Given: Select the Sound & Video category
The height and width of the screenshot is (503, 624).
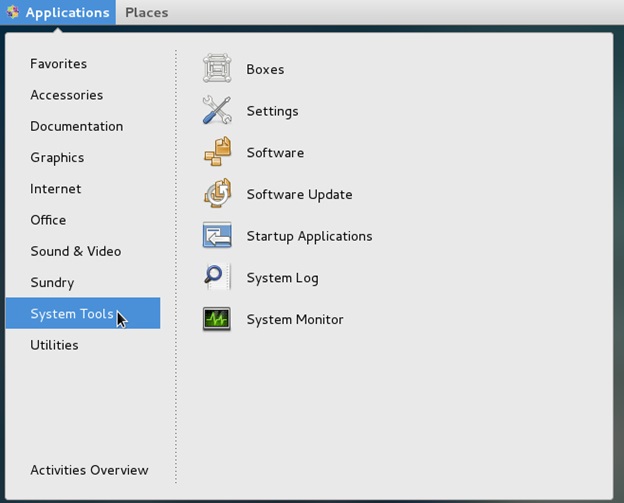Looking at the screenshot, I should 75,251.
